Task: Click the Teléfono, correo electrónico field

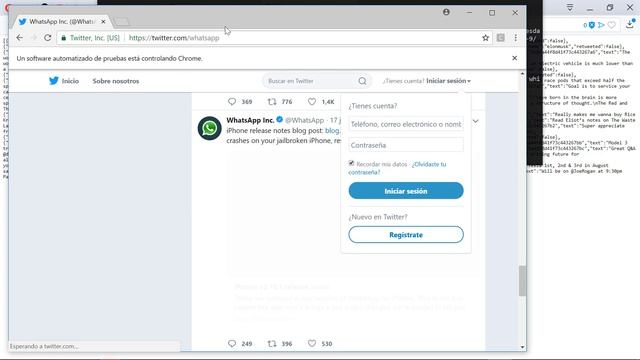Action: (x=406, y=124)
